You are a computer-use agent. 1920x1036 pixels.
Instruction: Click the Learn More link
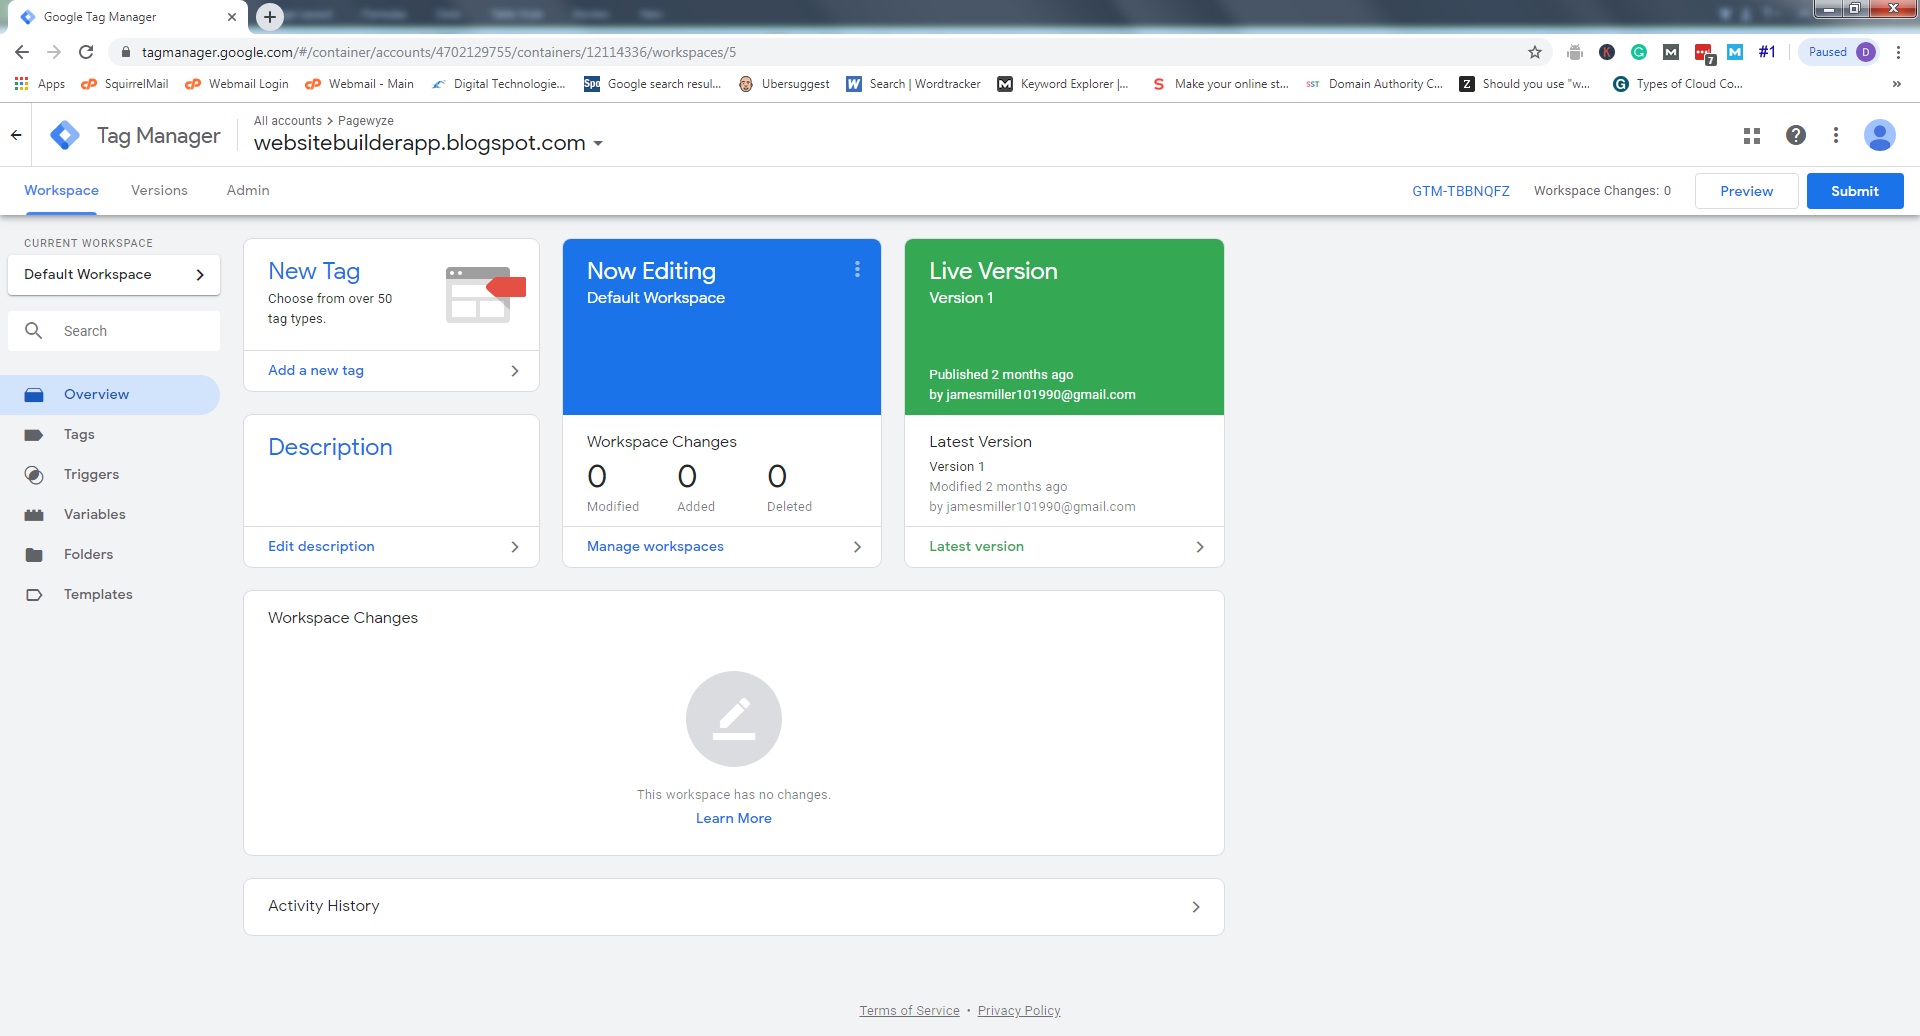tap(734, 819)
